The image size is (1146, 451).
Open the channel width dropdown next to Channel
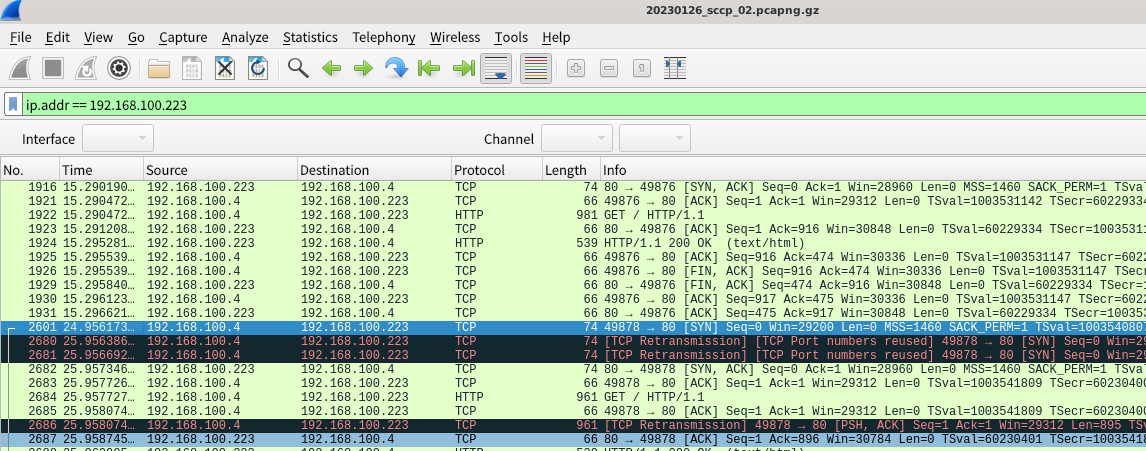click(655, 138)
